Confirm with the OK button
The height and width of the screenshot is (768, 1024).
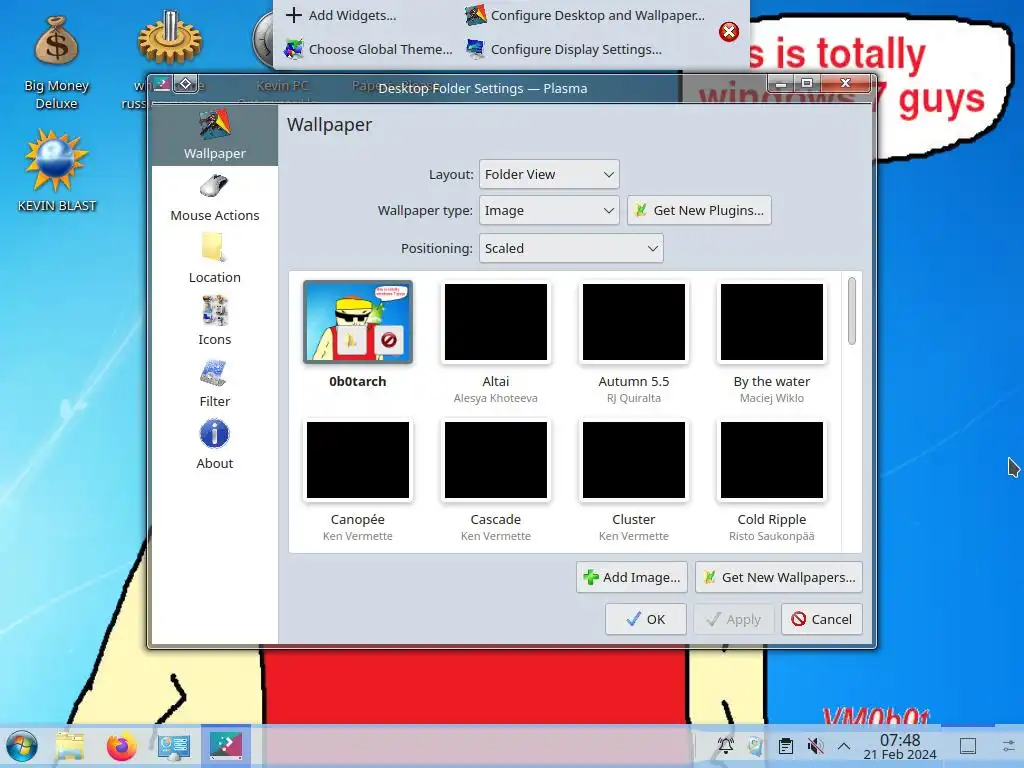click(x=645, y=619)
